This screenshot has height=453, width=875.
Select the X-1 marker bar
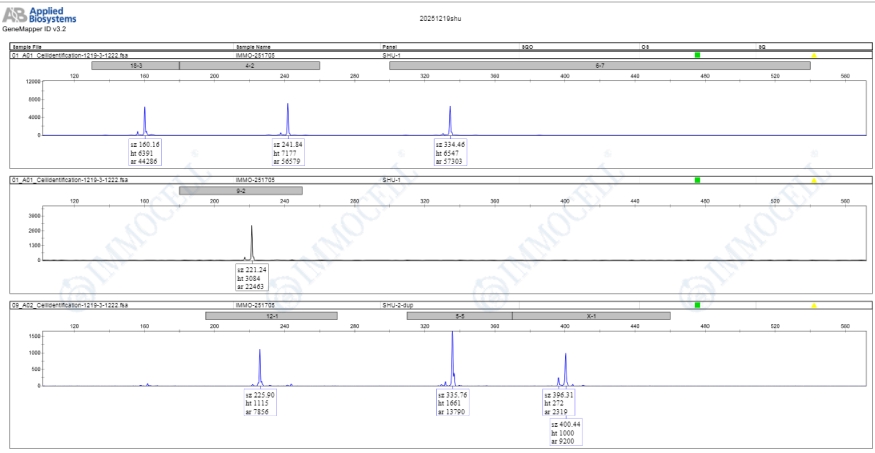point(591,315)
